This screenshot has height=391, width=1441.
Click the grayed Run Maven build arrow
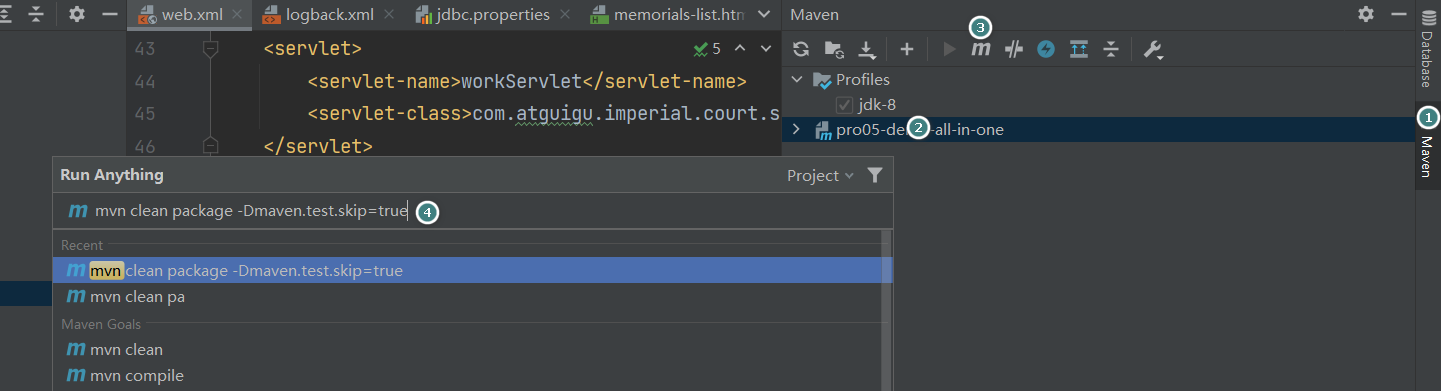coord(949,49)
